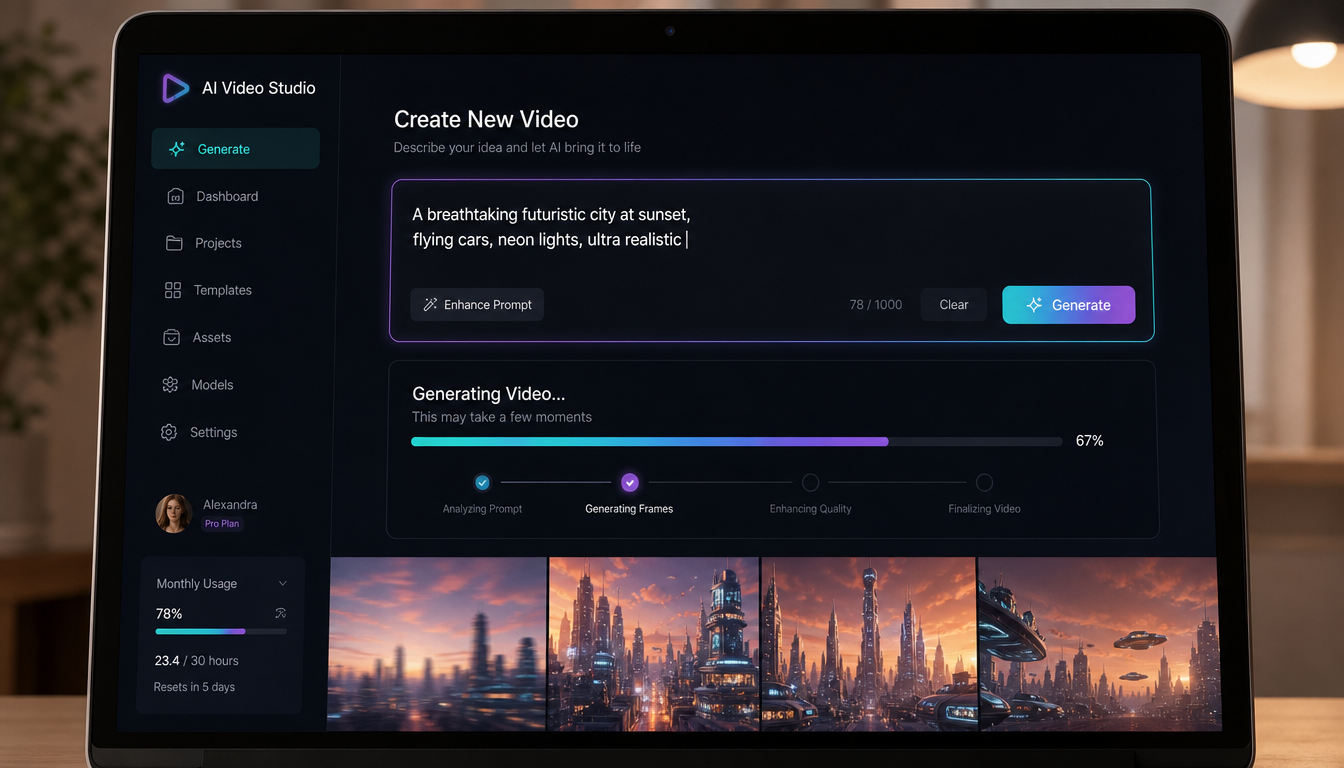Screen dimensions: 1344x768
Task: Click the AI Video Studio play logo
Action: (x=175, y=88)
